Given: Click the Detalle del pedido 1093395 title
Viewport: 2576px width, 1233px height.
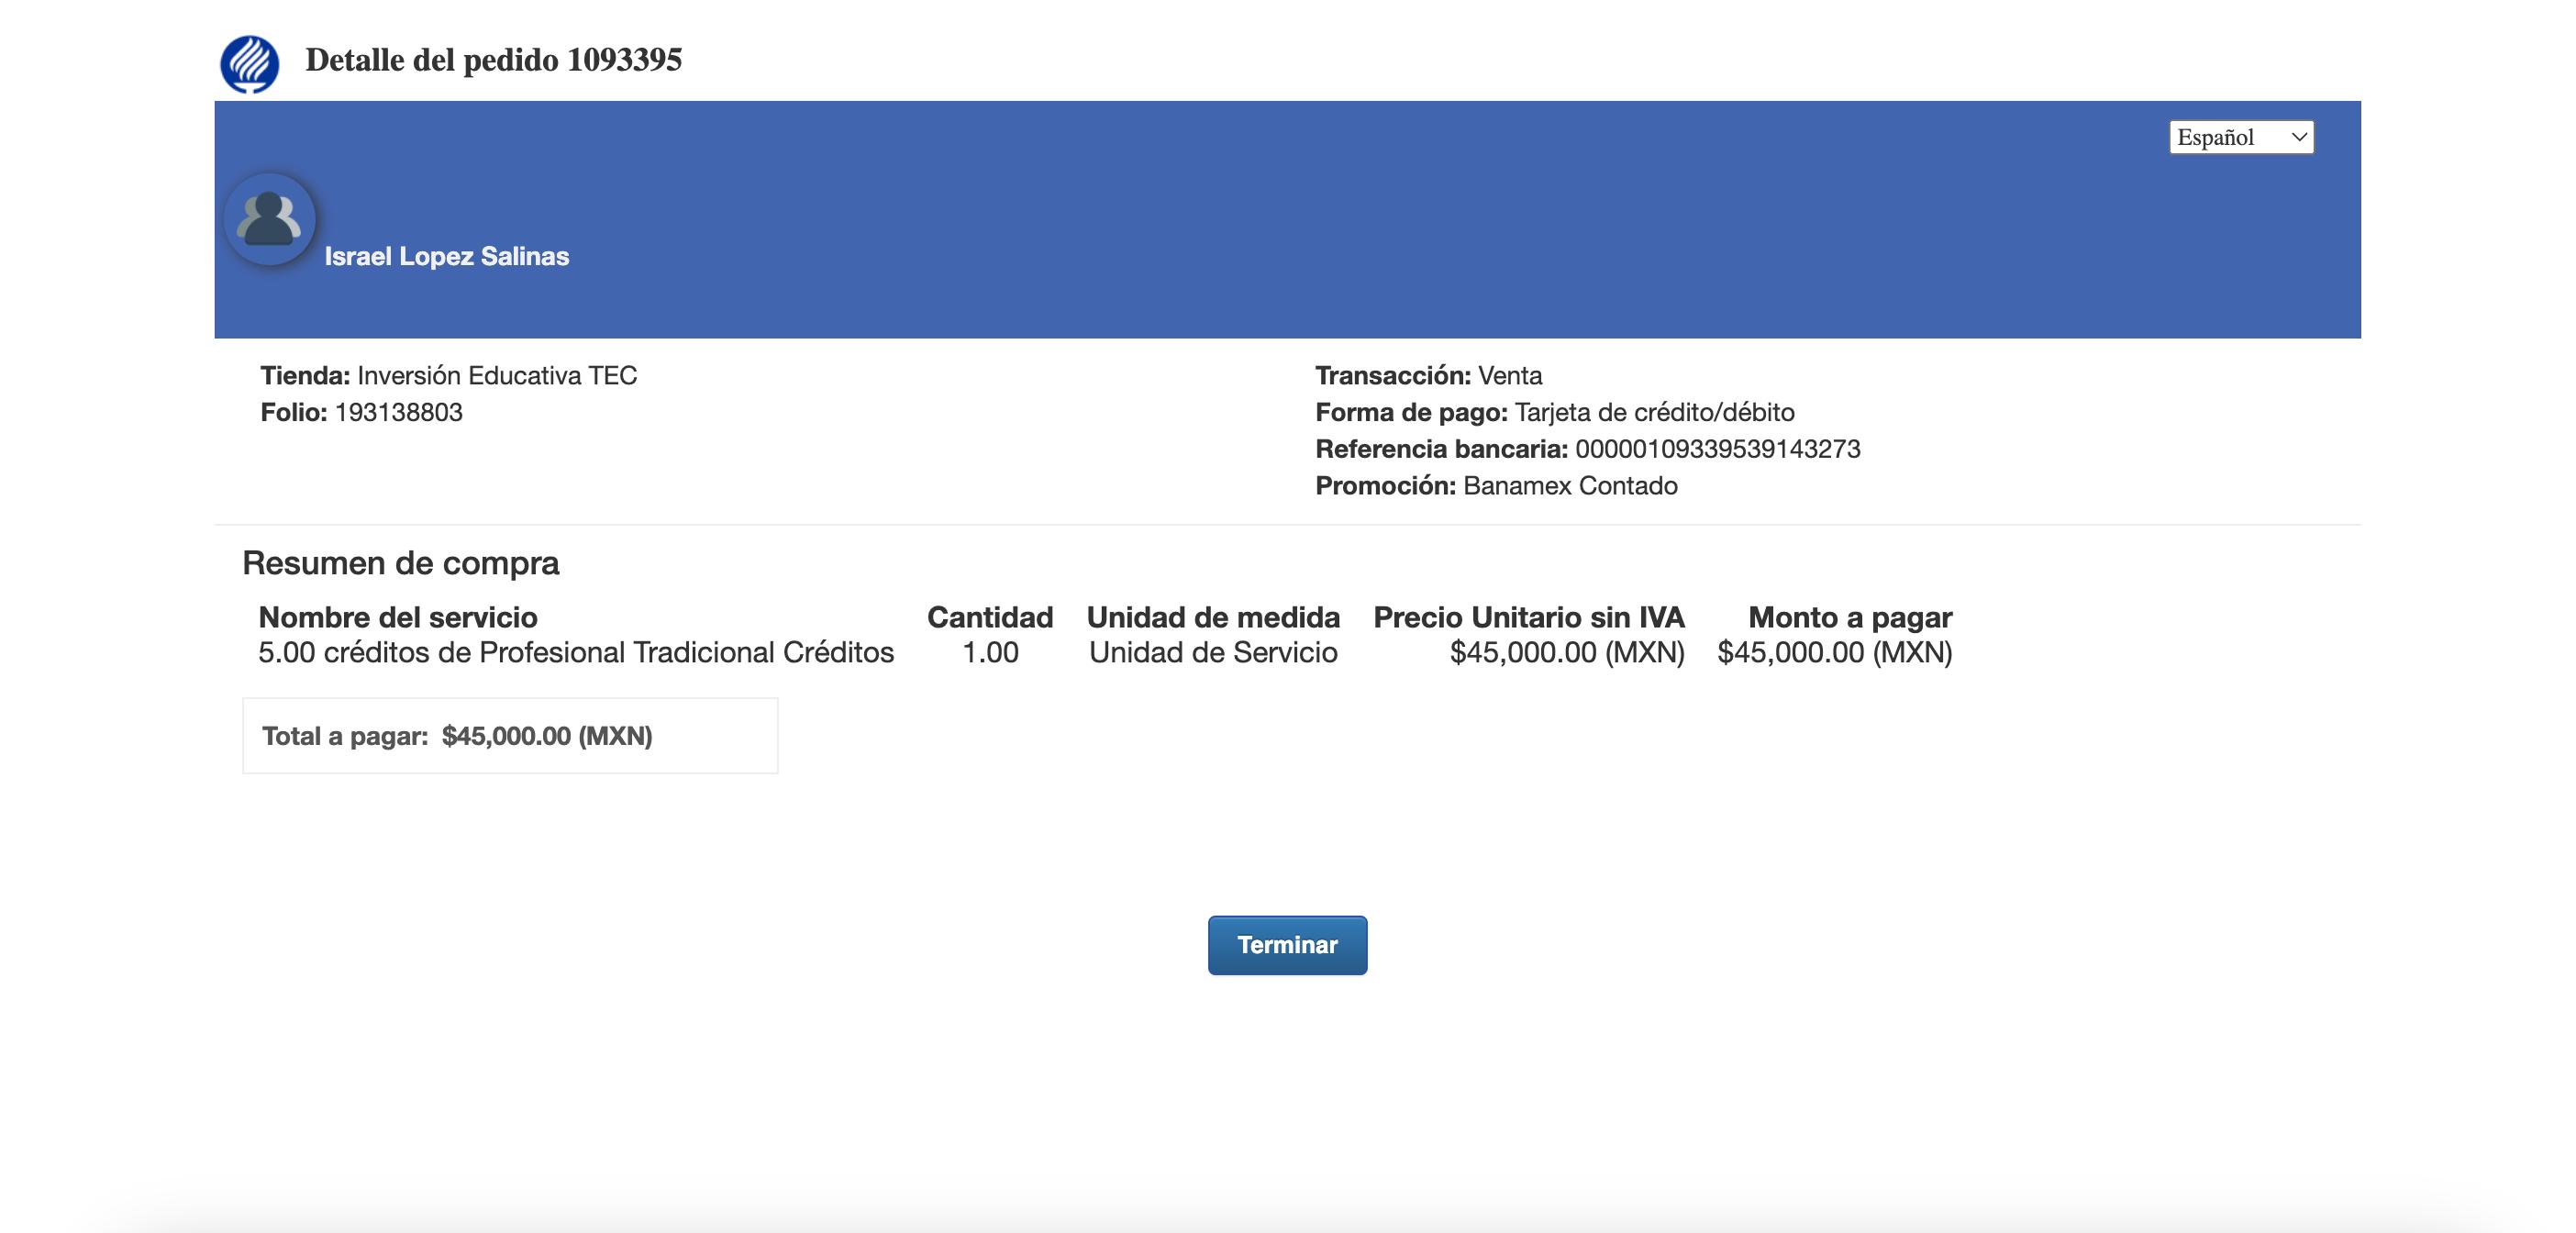Looking at the screenshot, I should [493, 60].
